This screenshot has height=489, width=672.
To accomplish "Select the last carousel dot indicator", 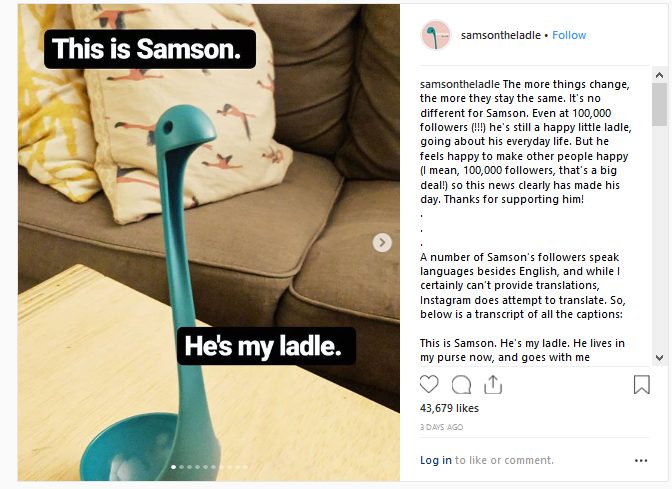I will 246,467.
